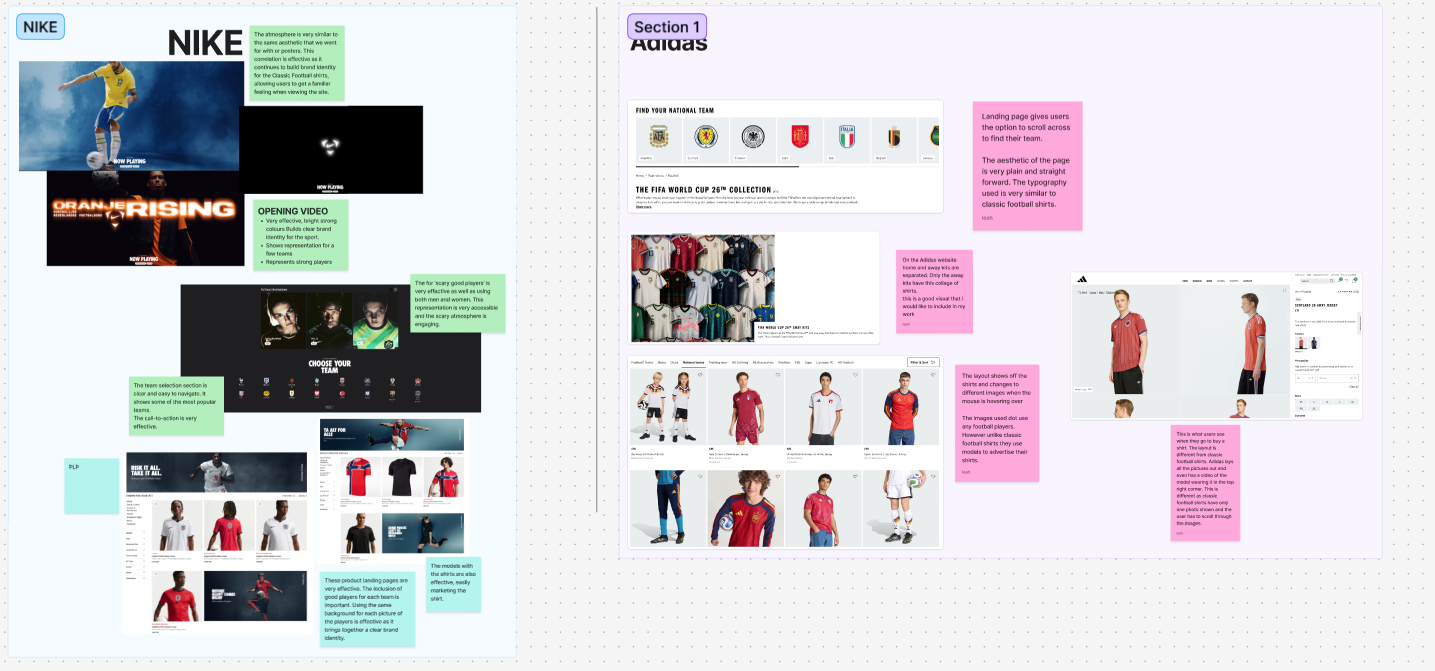Image resolution: width=1435 pixels, height=671 pixels.
Task: Select the black Nike swoosh video screenshot
Action: 331,149
